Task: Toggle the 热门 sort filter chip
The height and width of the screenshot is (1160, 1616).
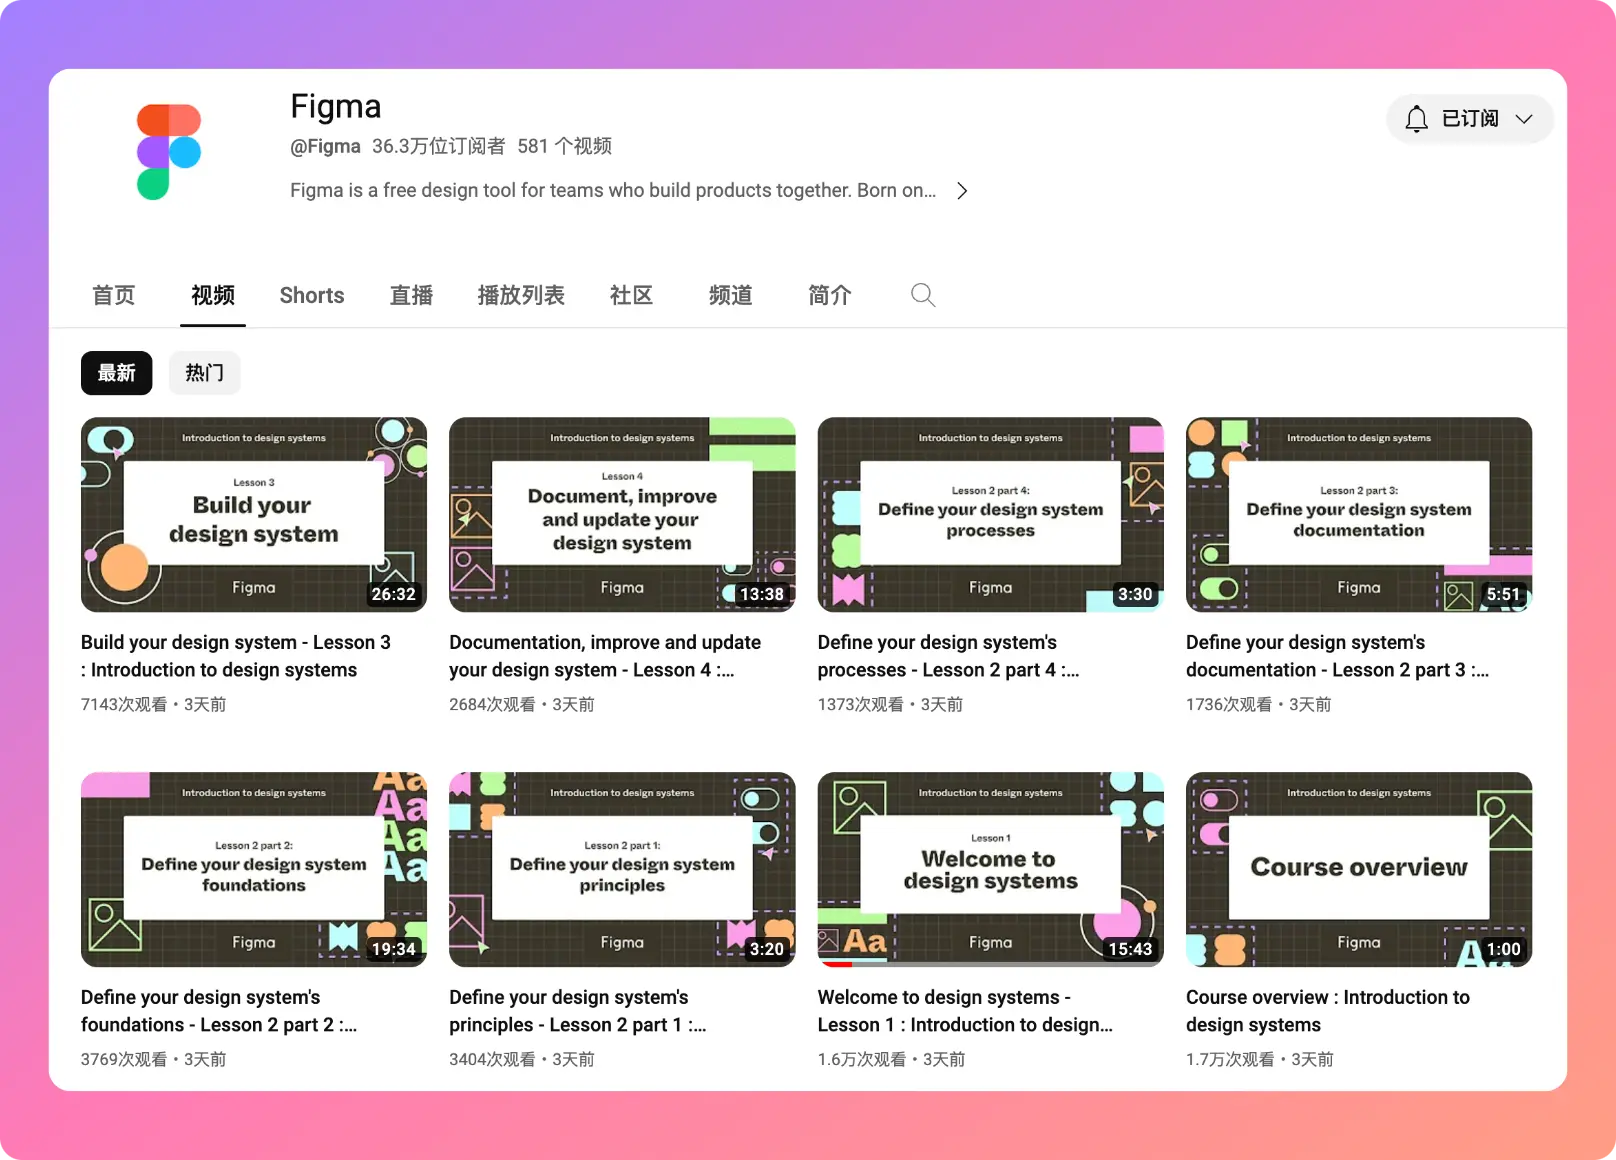Action: (204, 373)
